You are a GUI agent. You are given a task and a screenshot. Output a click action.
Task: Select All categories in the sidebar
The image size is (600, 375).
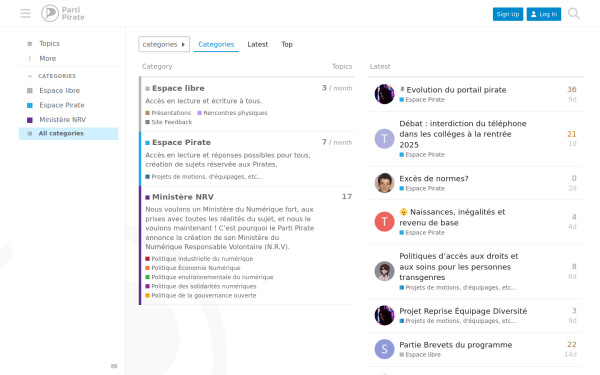click(x=68, y=134)
